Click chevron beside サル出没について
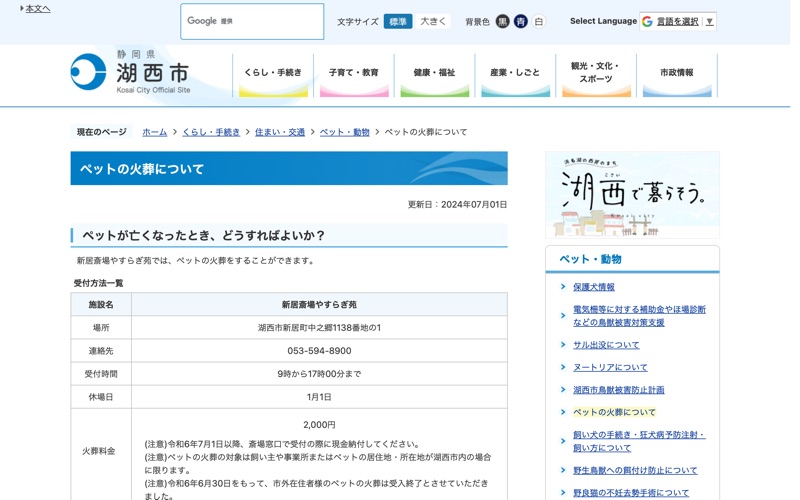800x500 pixels. point(563,345)
